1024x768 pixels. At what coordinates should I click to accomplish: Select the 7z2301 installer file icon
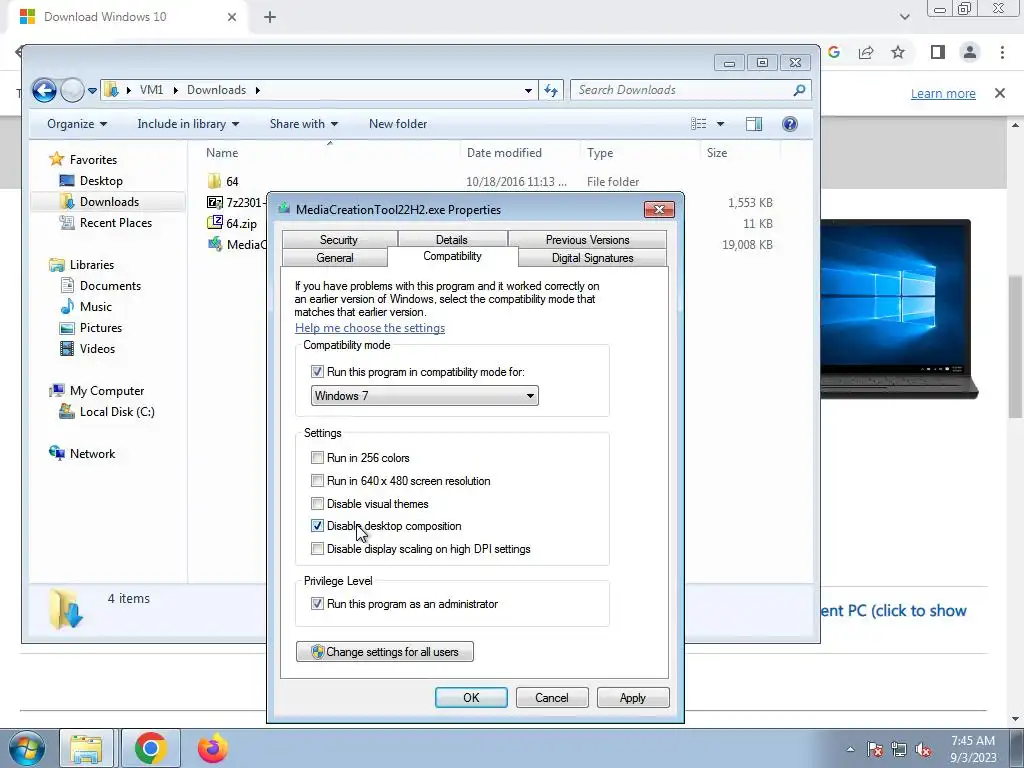click(214, 202)
